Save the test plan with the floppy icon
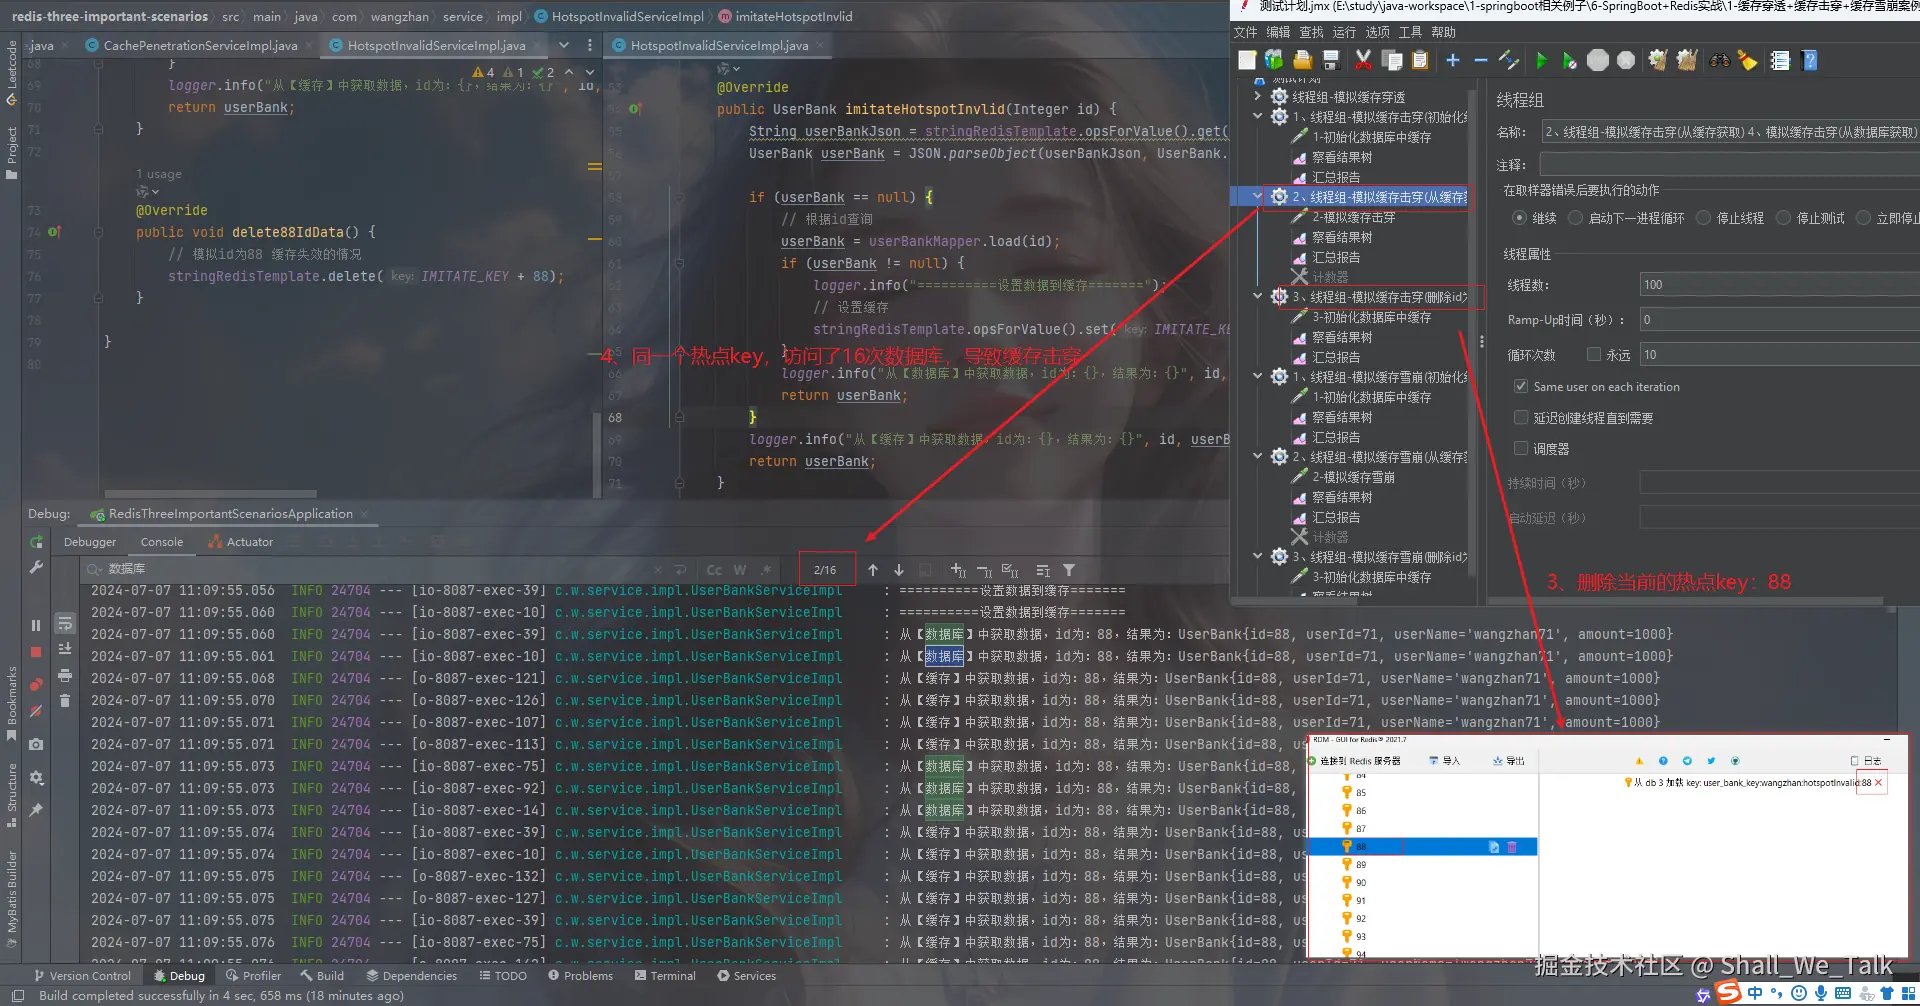 [1330, 60]
